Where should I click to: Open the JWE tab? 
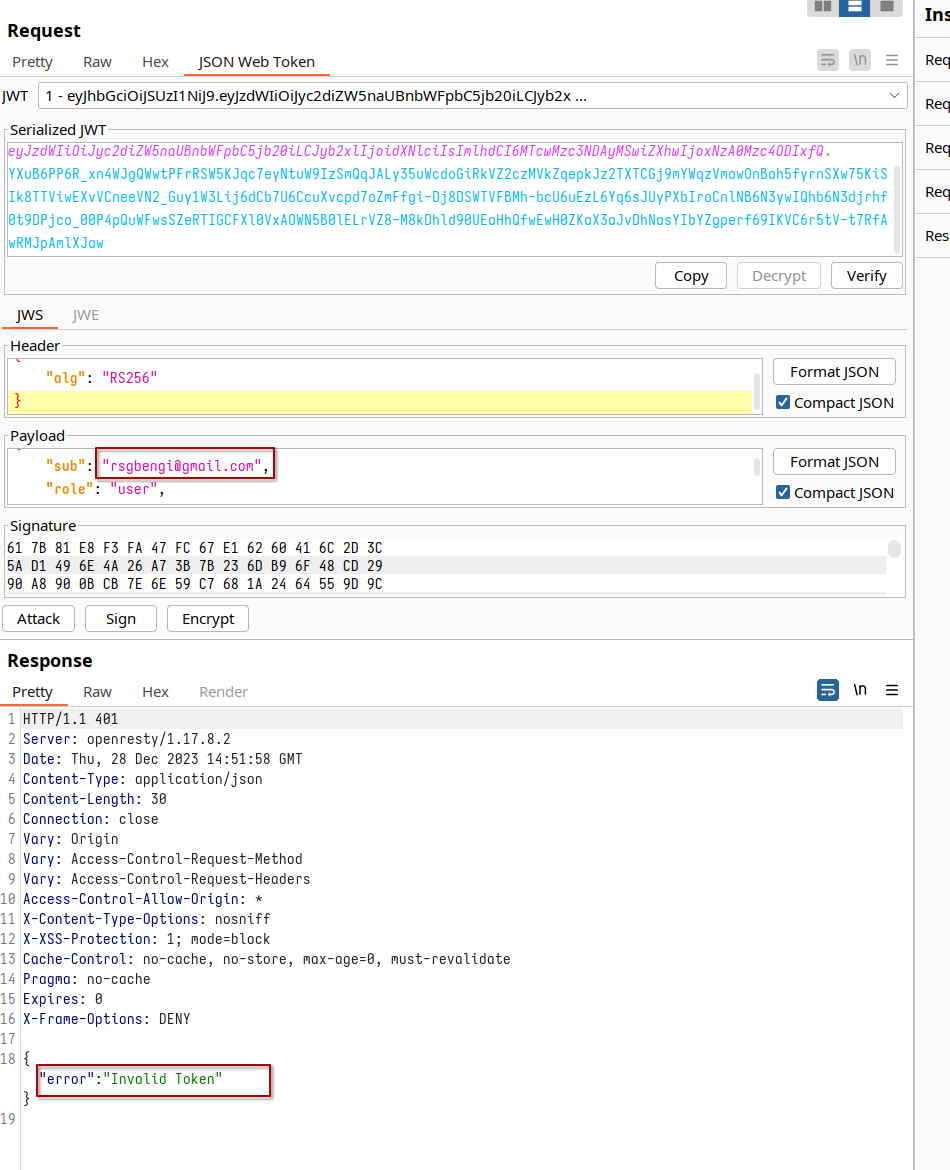pyautogui.click(x=86, y=315)
